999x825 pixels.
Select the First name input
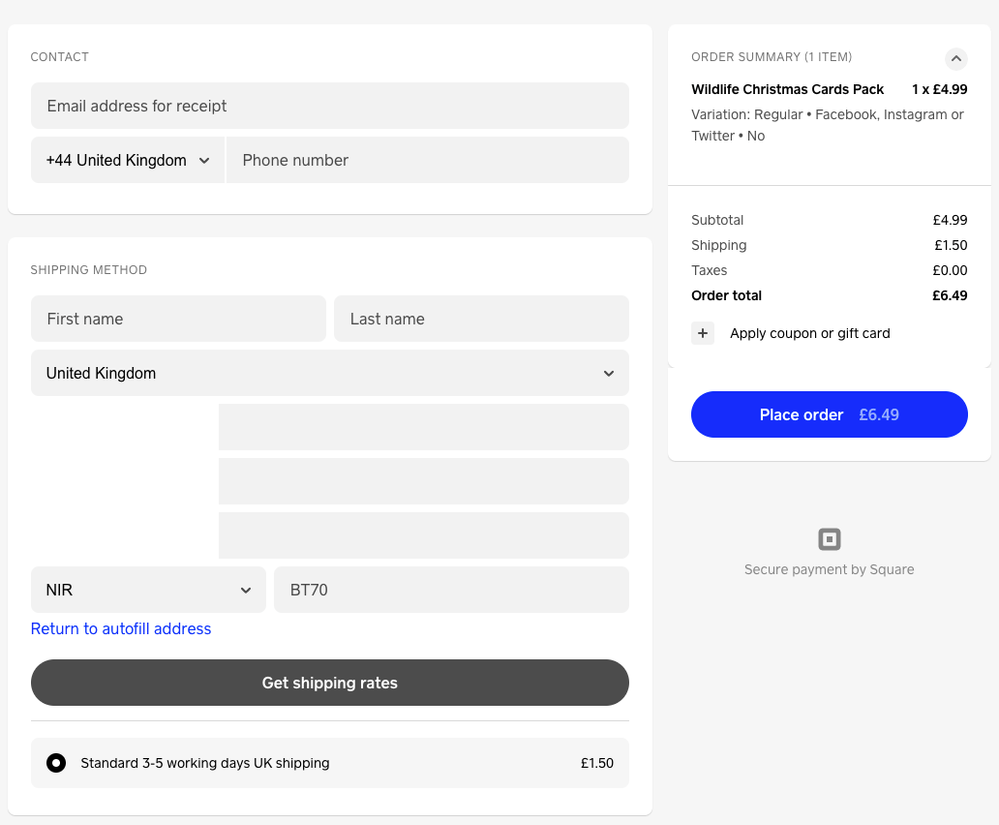pyautogui.click(x=178, y=319)
